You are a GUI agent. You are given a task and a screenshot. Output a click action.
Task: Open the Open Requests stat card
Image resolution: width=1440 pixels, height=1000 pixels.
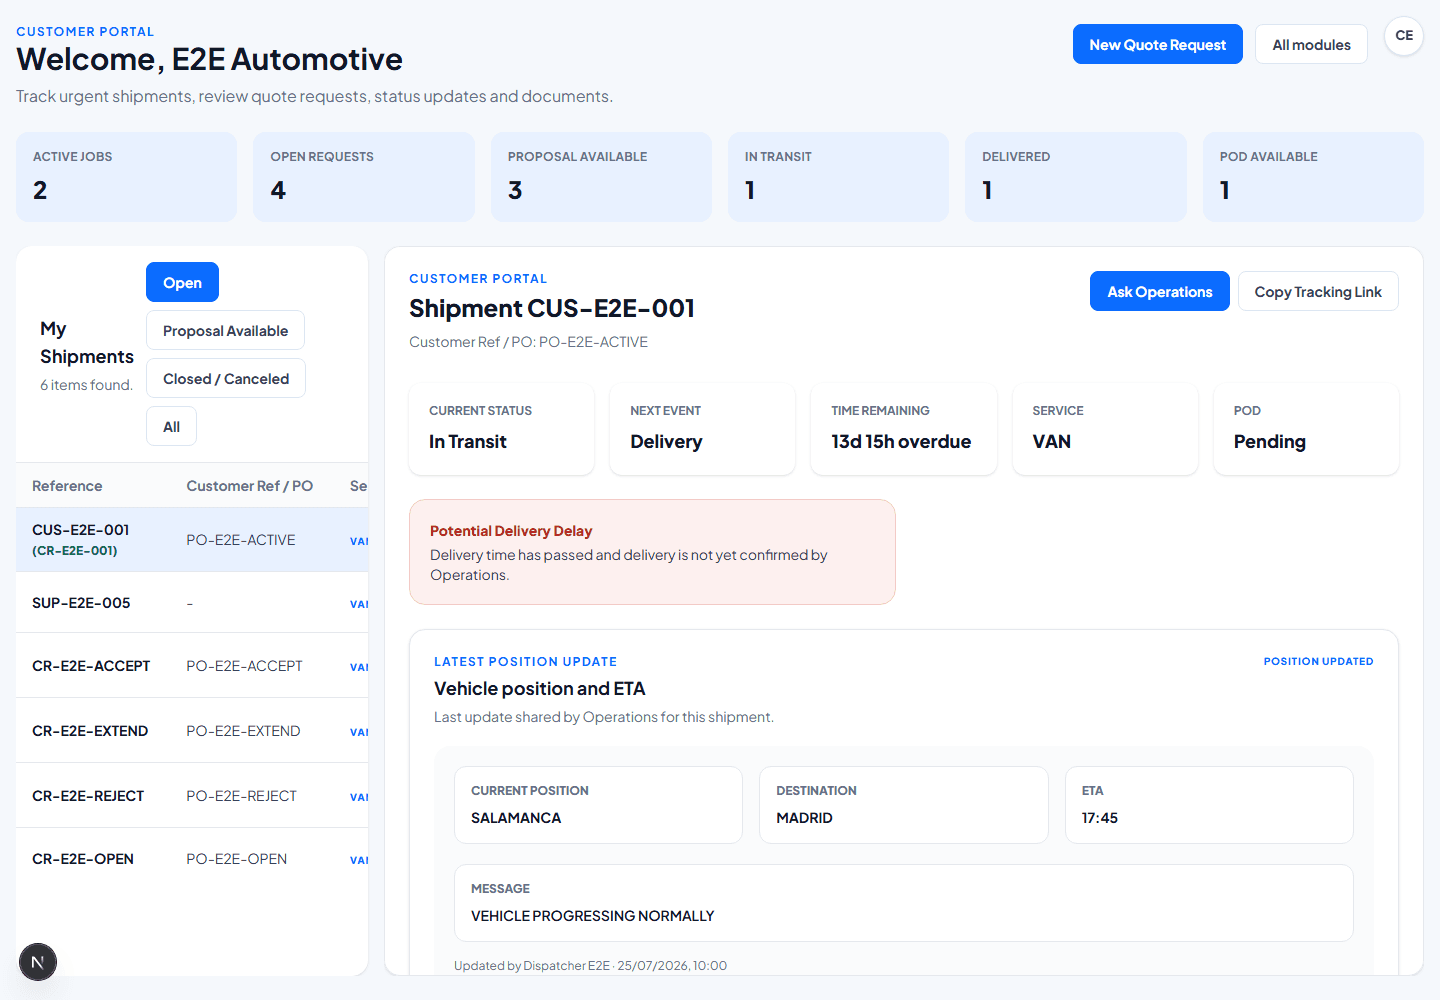(x=364, y=177)
